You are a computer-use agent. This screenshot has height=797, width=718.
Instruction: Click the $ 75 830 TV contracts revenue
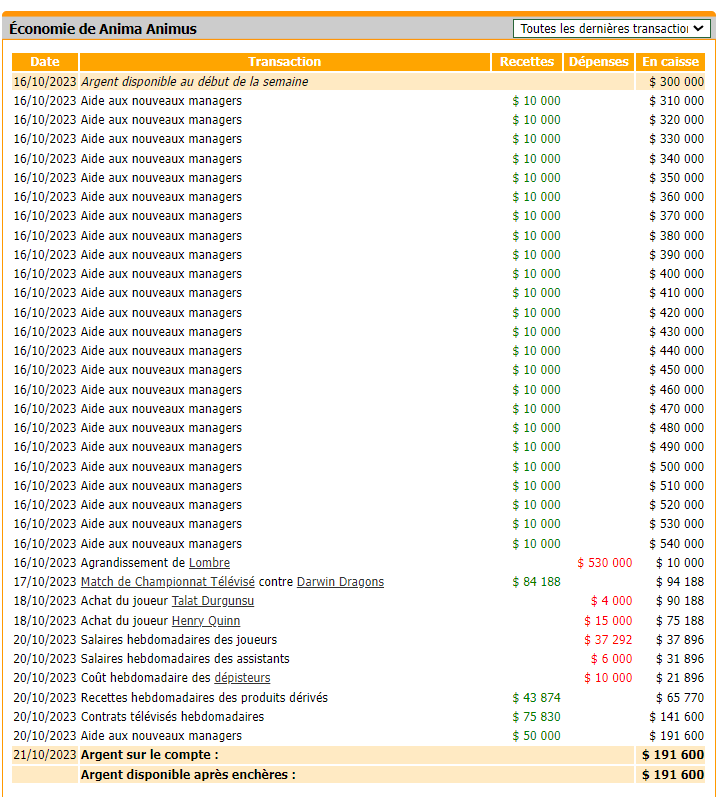[x=536, y=717]
